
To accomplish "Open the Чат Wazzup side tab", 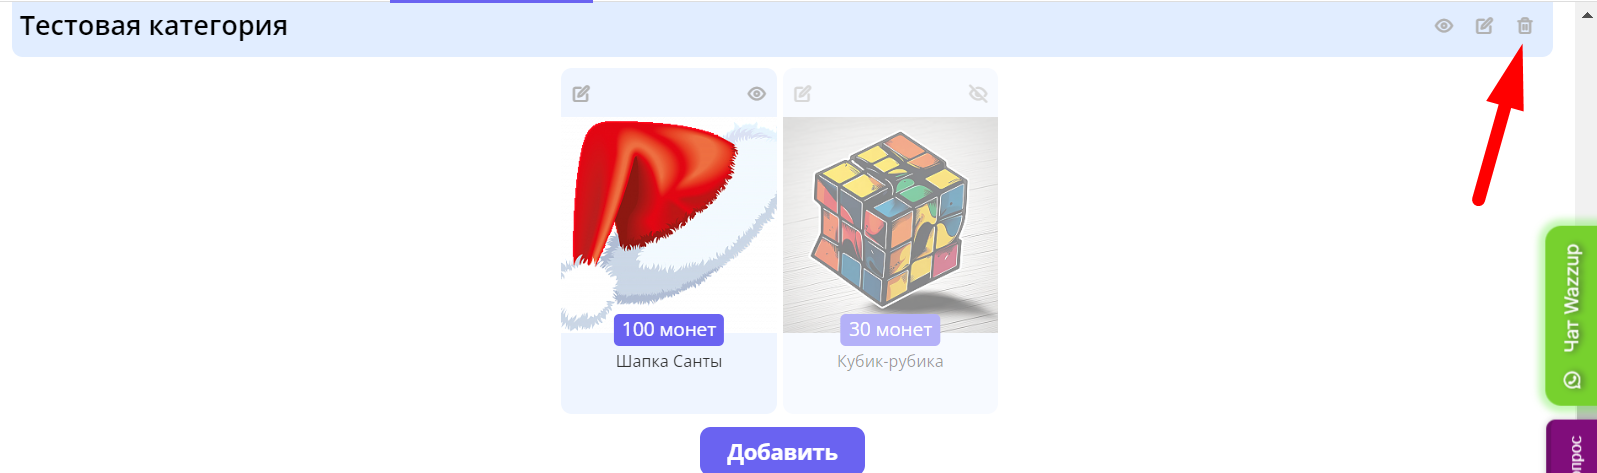I will click(1571, 315).
